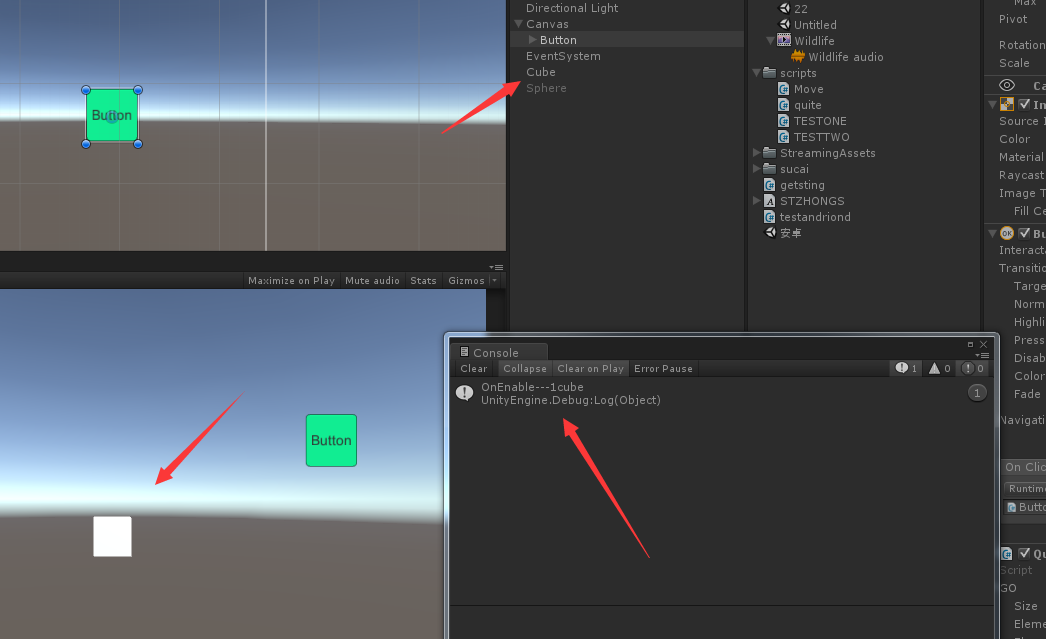Toggle Maximize on Play
This screenshot has width=1046, height=639.
pos(291,281)
